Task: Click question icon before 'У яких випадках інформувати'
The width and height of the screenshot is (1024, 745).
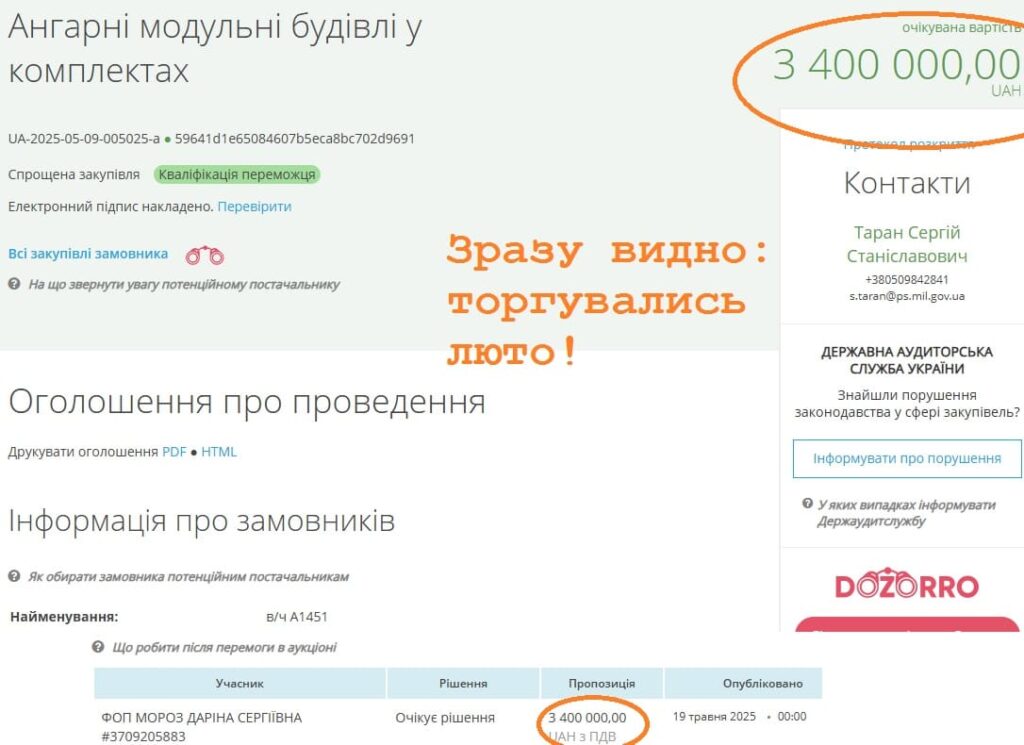Action: point(807,504)
